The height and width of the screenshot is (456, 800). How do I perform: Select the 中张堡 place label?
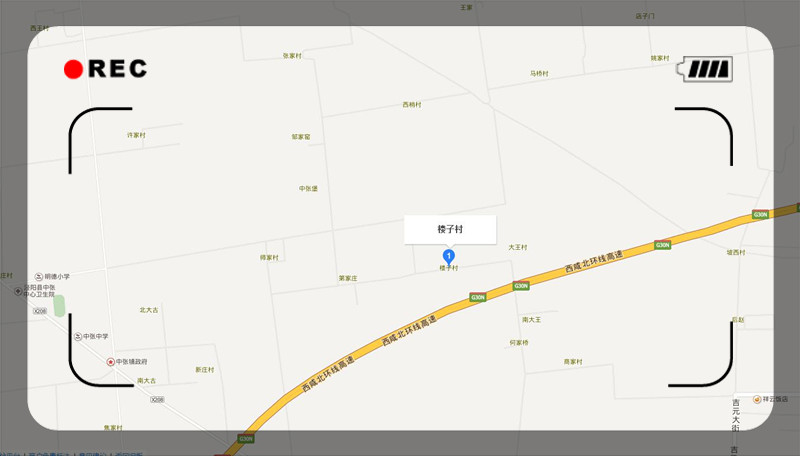308,189
